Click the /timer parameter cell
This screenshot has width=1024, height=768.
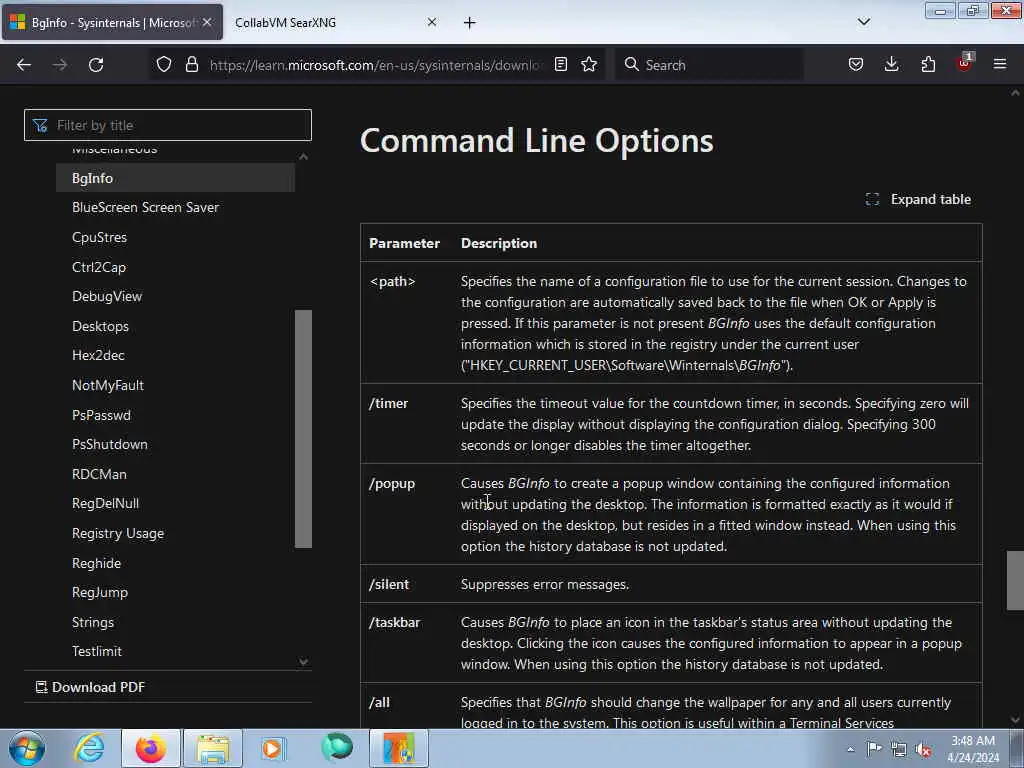tap(406, 424)
